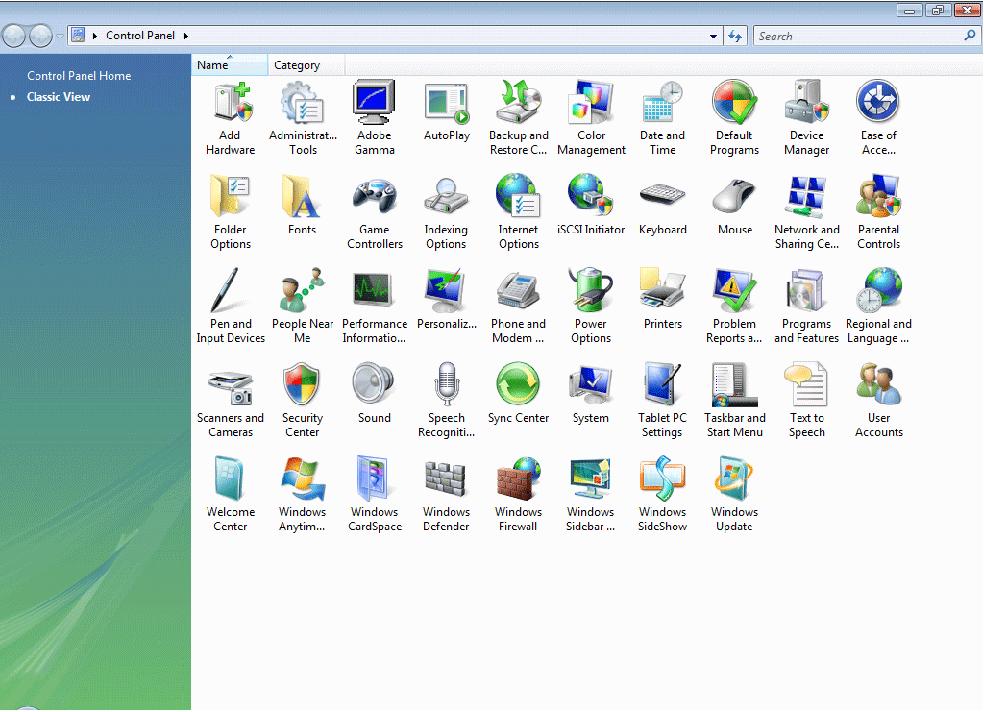This screenshot has height=712, width=984.
Task: Open Administrative Tools
Action: pyautogui.click(x=302, y=117)
